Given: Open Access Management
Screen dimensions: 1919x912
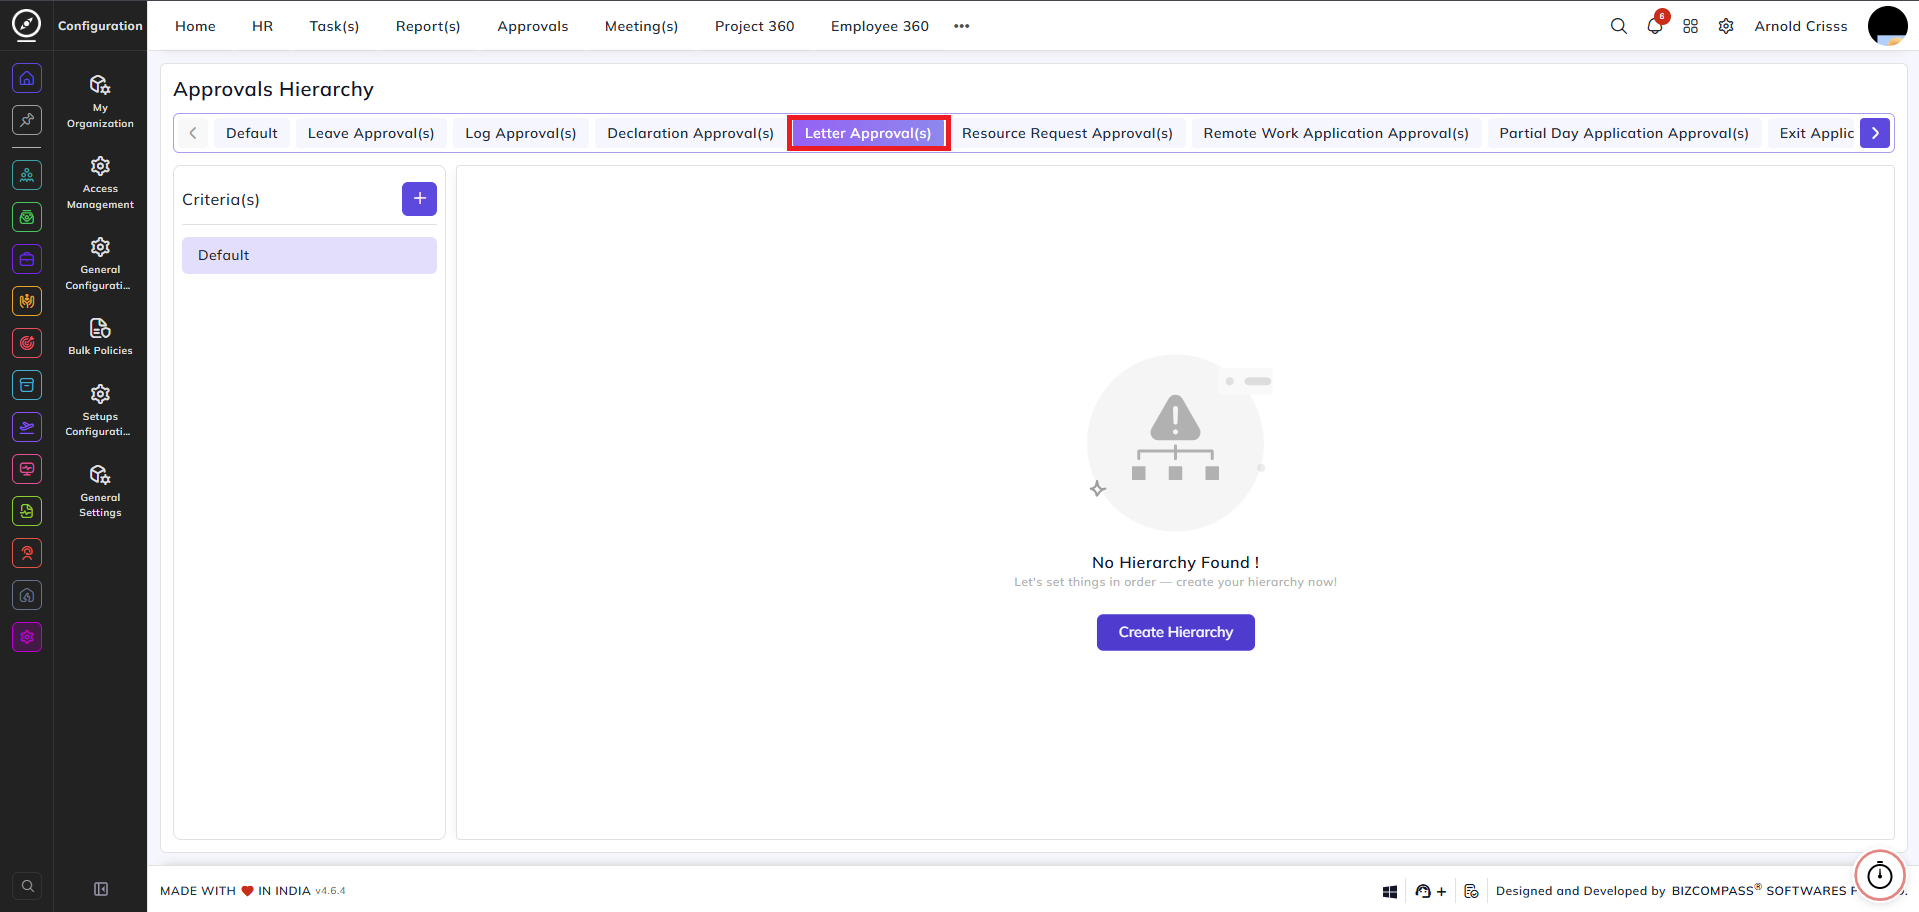Looking at the screenshot, I should coord(100,182).
